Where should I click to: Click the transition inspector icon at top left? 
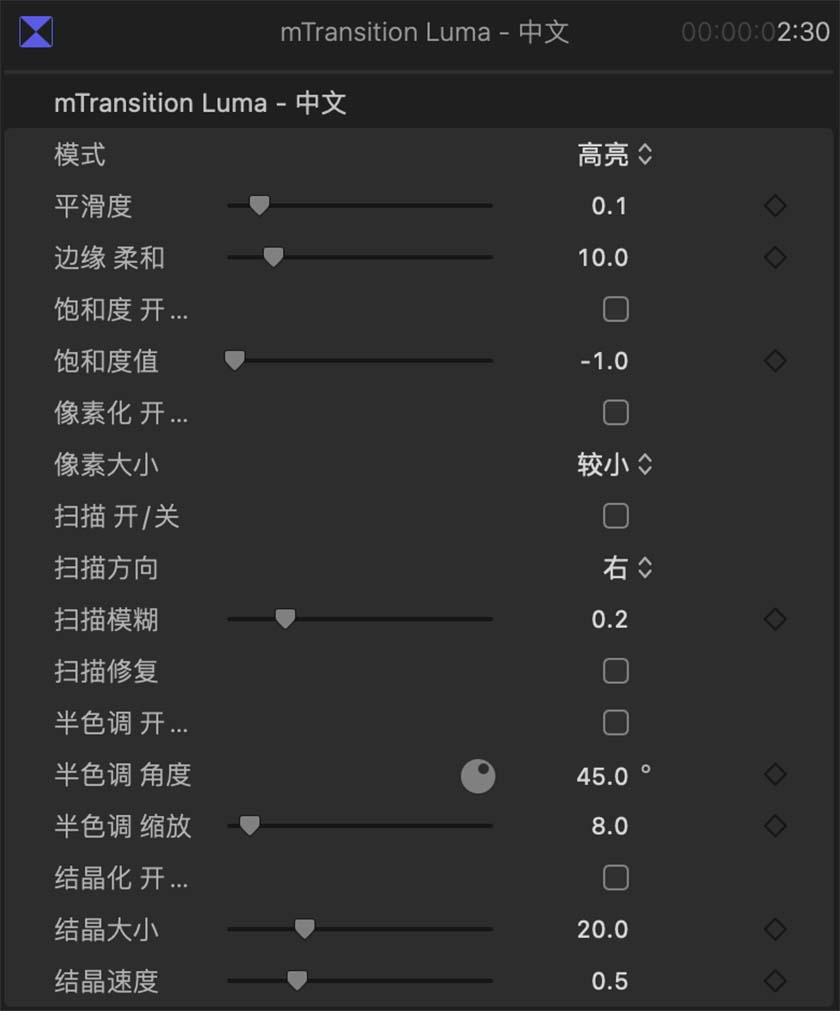click(x=36, y=32)
